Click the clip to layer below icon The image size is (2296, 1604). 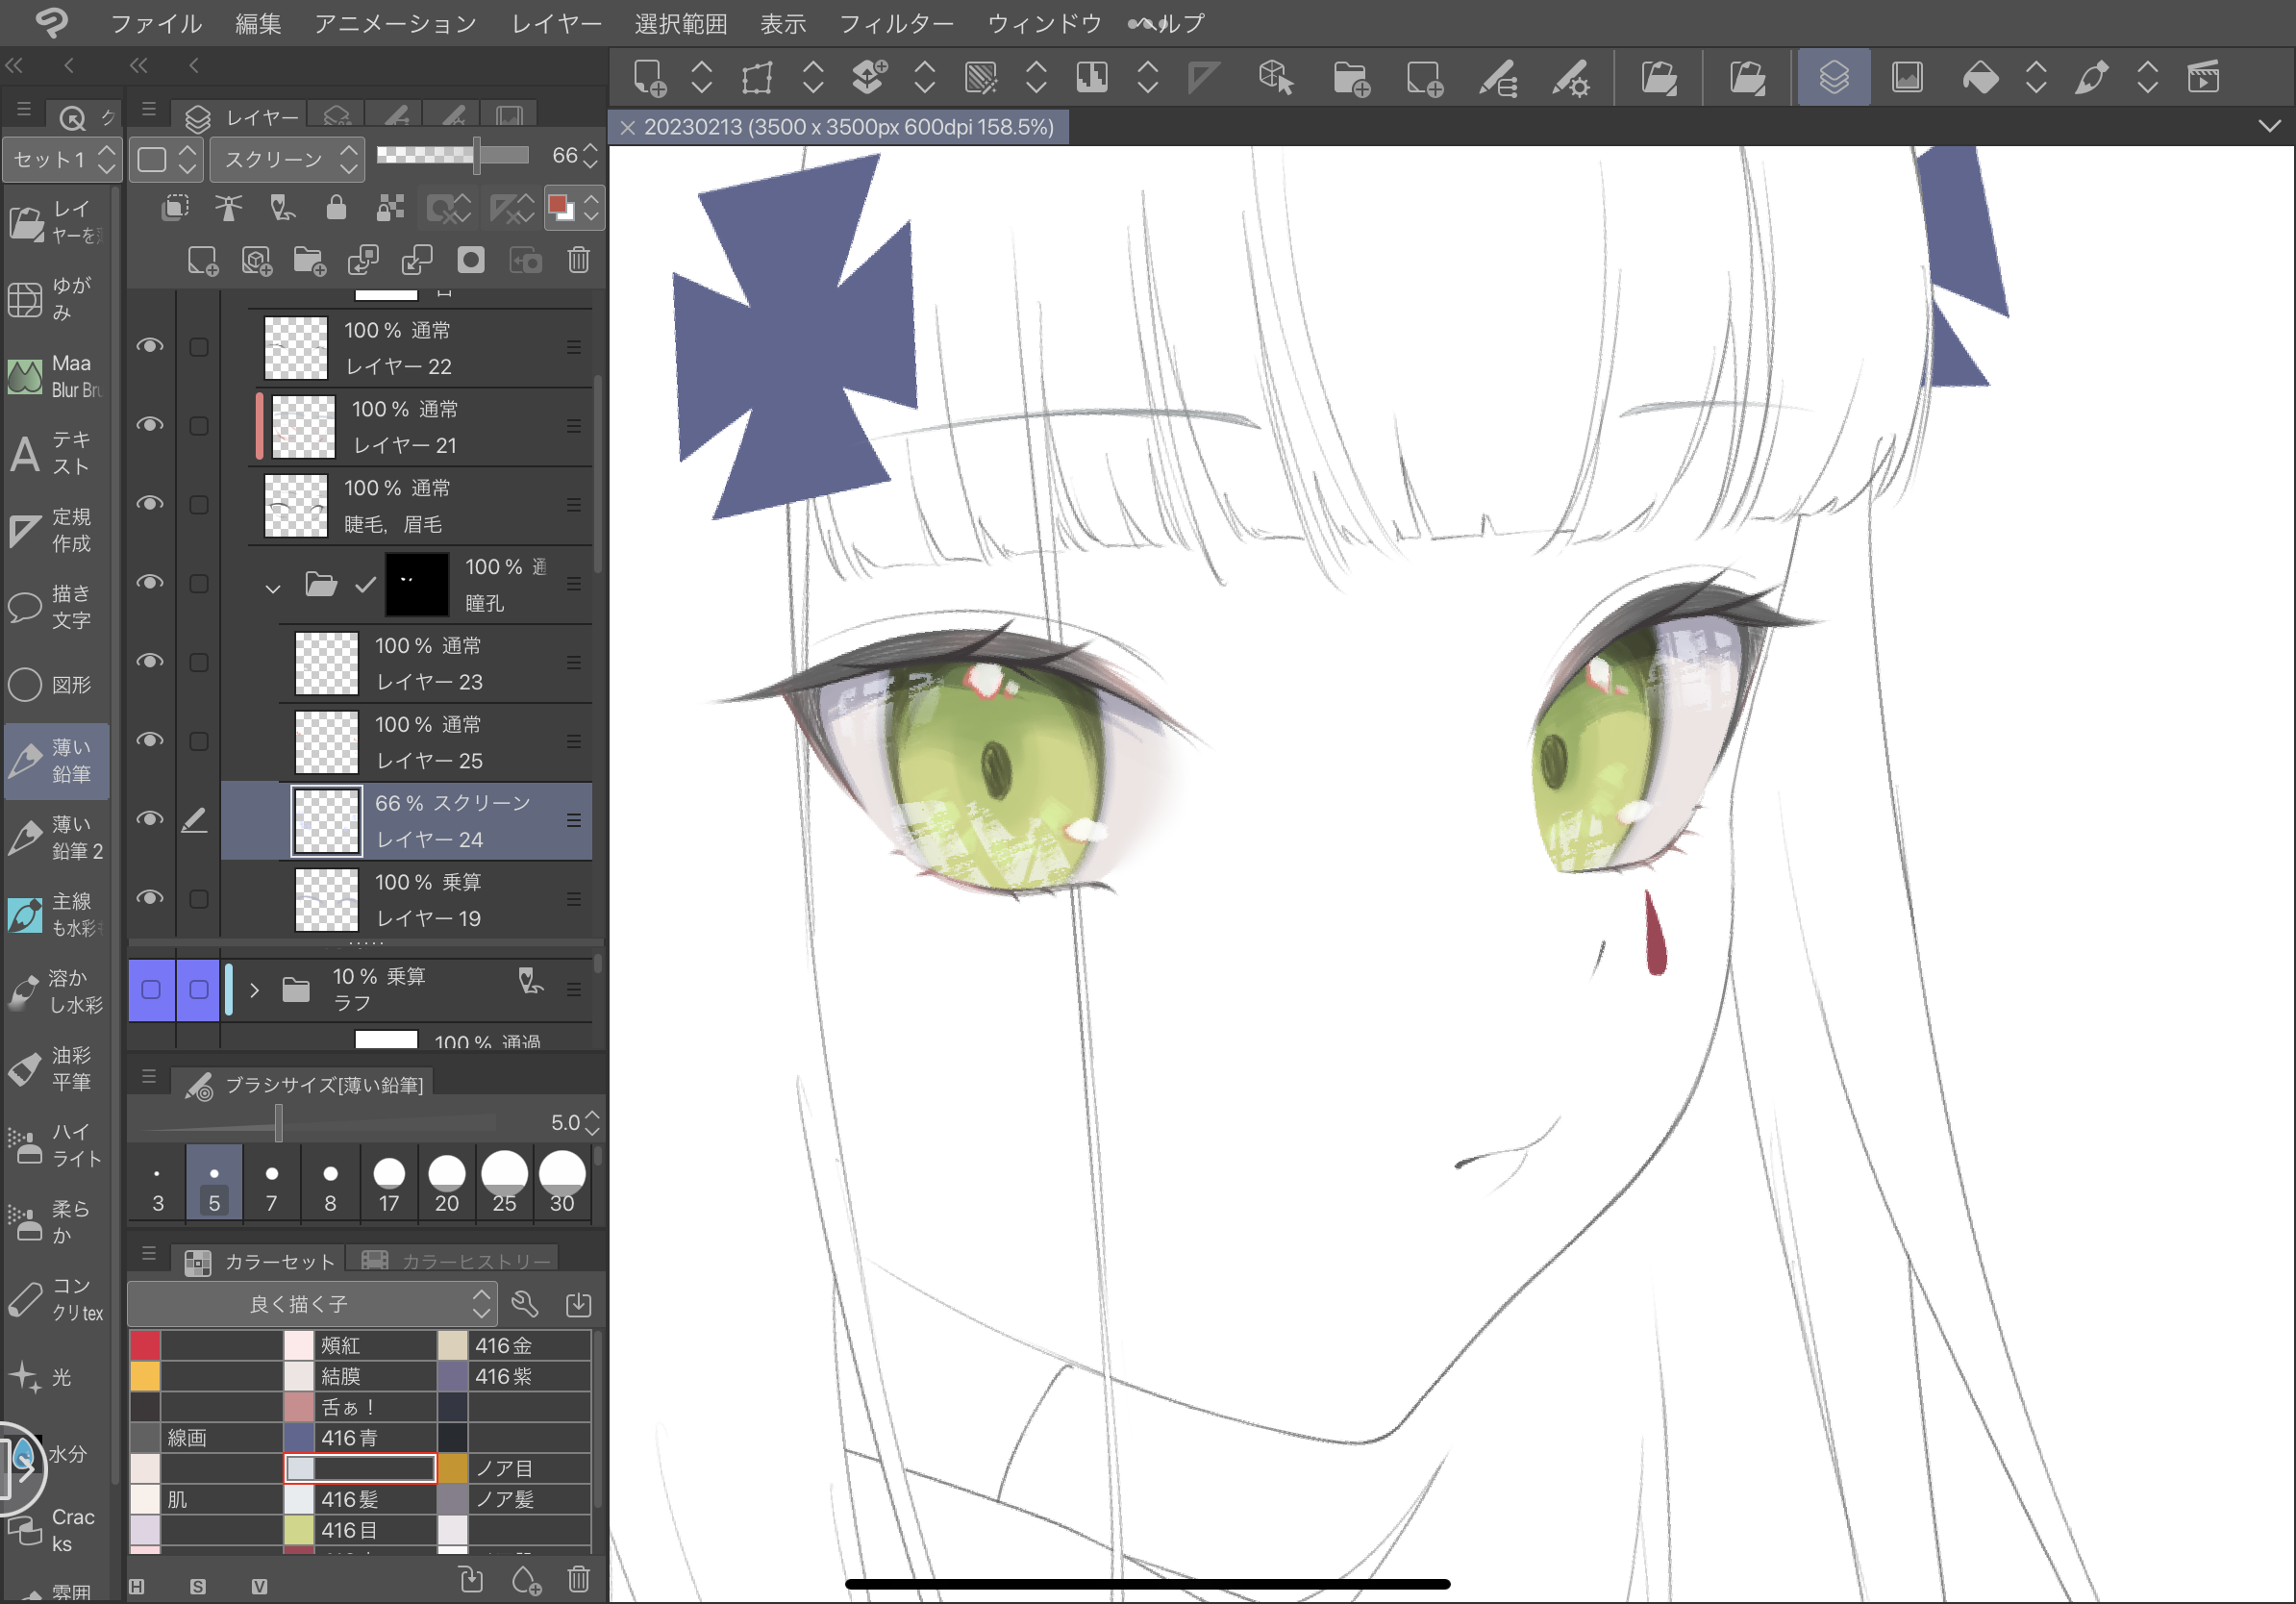pos(176,207)
